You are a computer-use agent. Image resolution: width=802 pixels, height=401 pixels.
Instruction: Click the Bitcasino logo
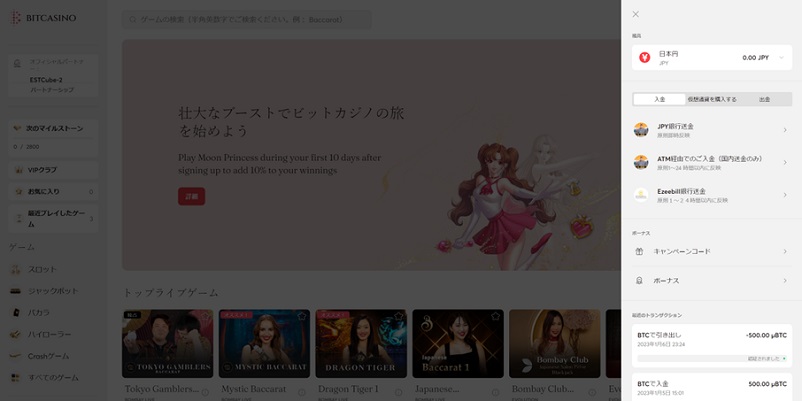43,18
